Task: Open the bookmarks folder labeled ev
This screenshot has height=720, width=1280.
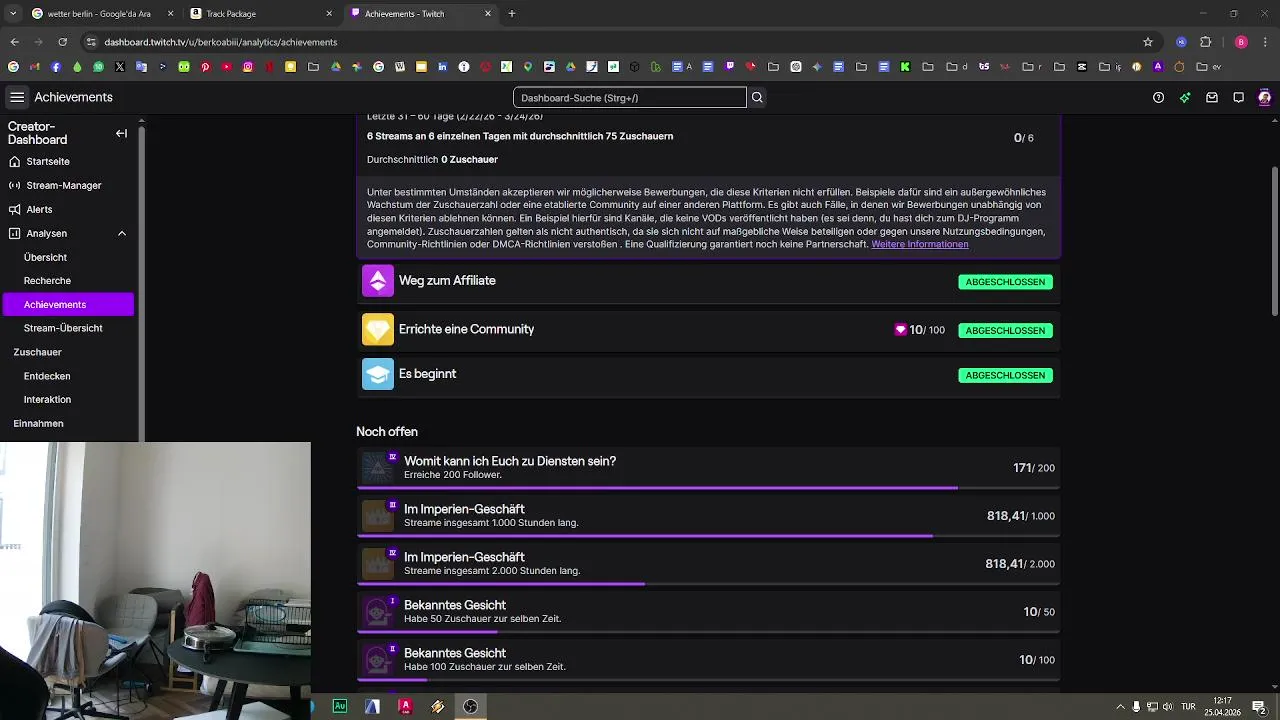Action: [1208, 67]
